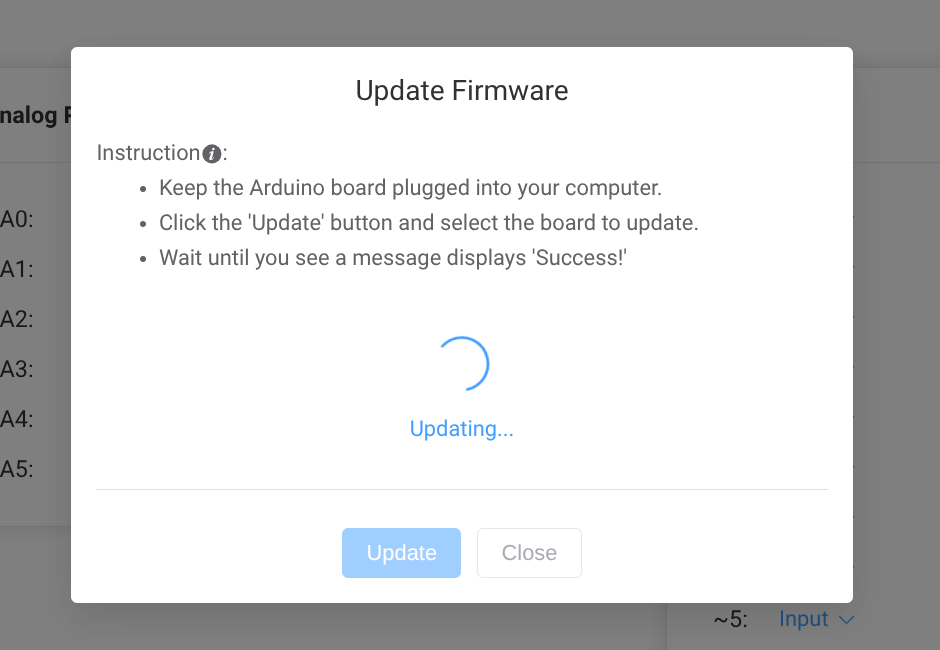Select the A0 analog pin label

click(x=17, y=219)
